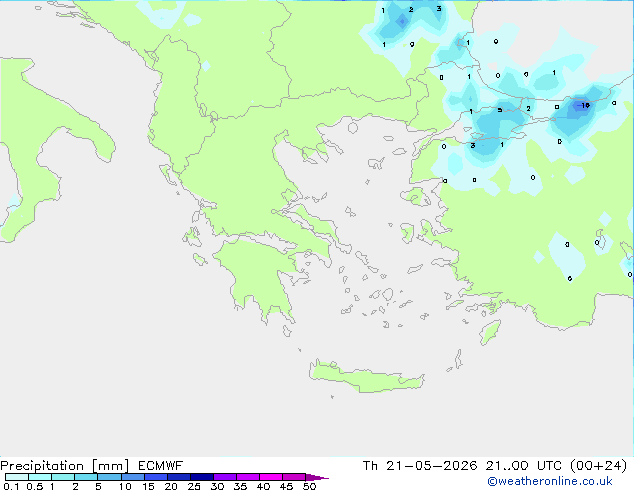Select the legend swatch between 20 and 25
634x490 pixels.
[x=179, y=477]
